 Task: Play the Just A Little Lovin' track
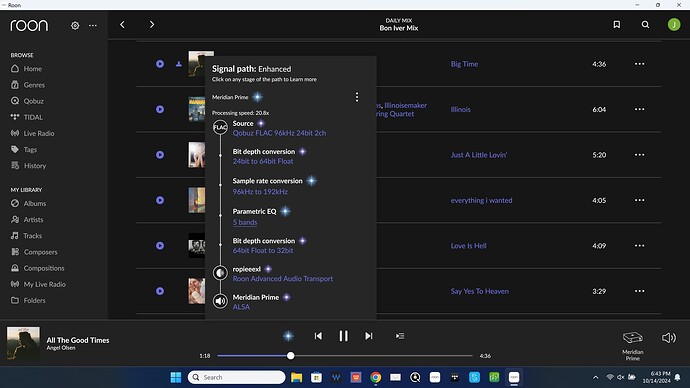160,155
